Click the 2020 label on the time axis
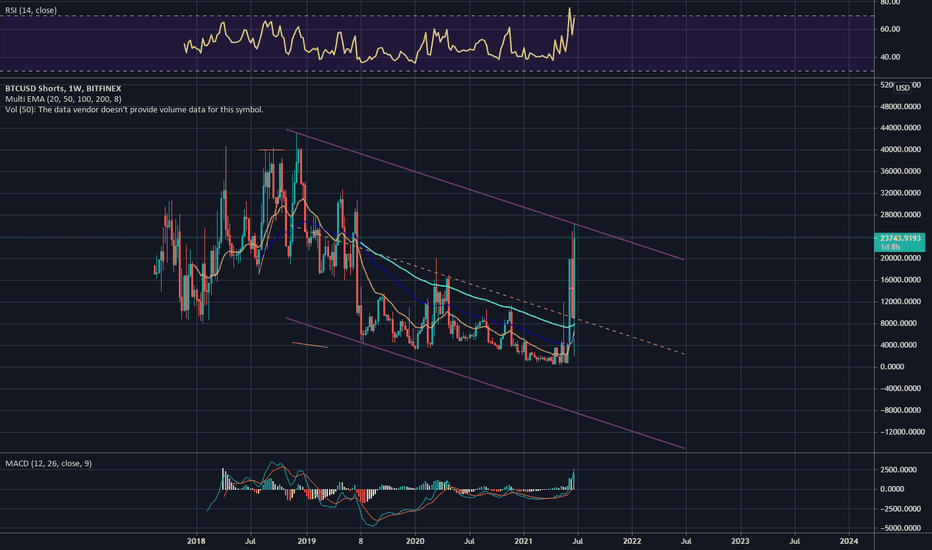The height and width of the screenshot is (550, 932). click(415, 541)
